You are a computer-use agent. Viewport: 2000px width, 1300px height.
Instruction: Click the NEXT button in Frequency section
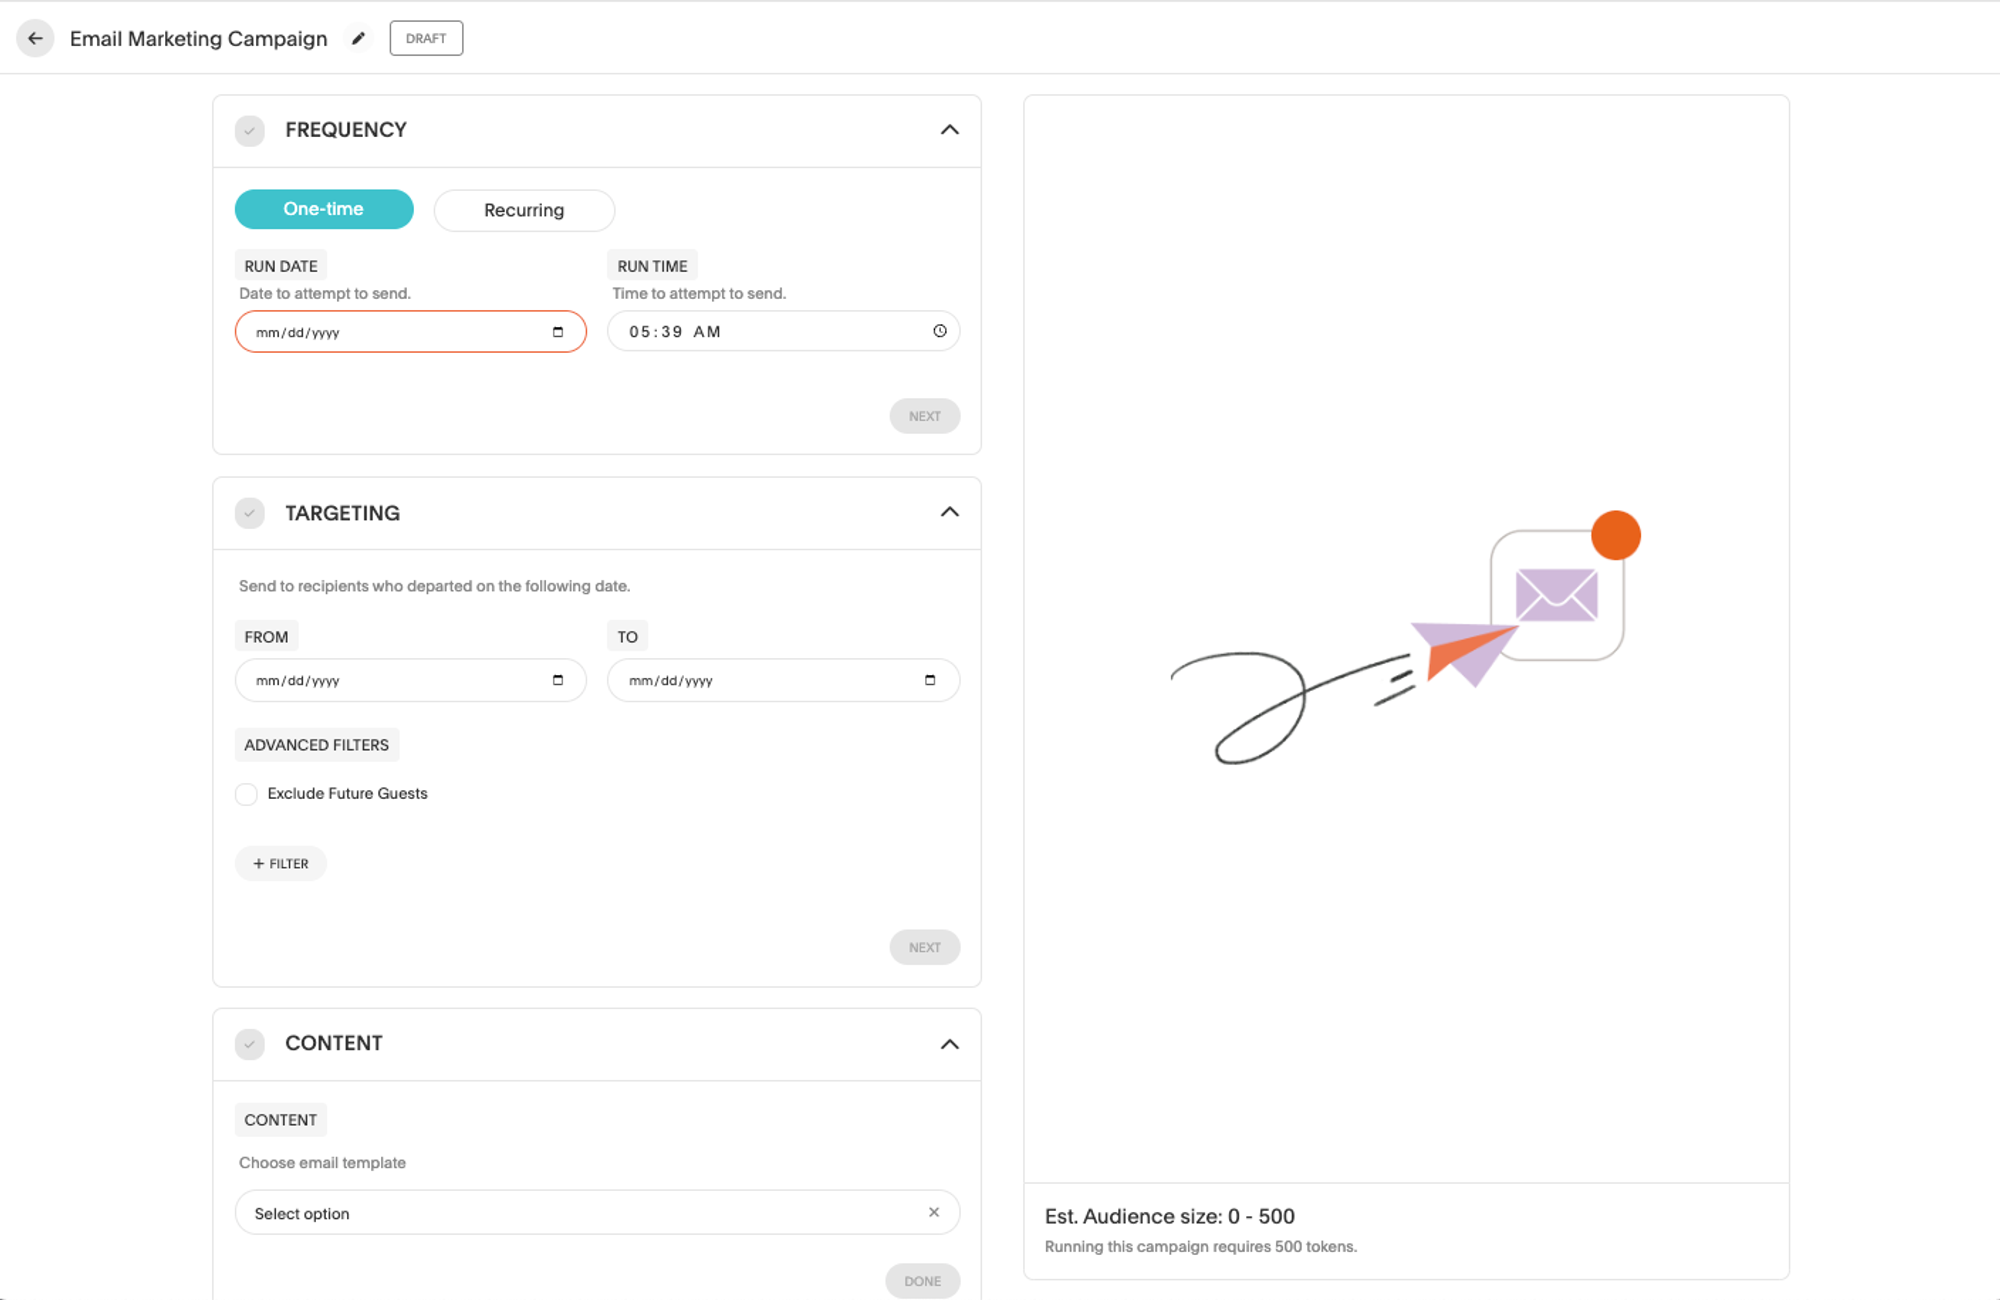924,415
